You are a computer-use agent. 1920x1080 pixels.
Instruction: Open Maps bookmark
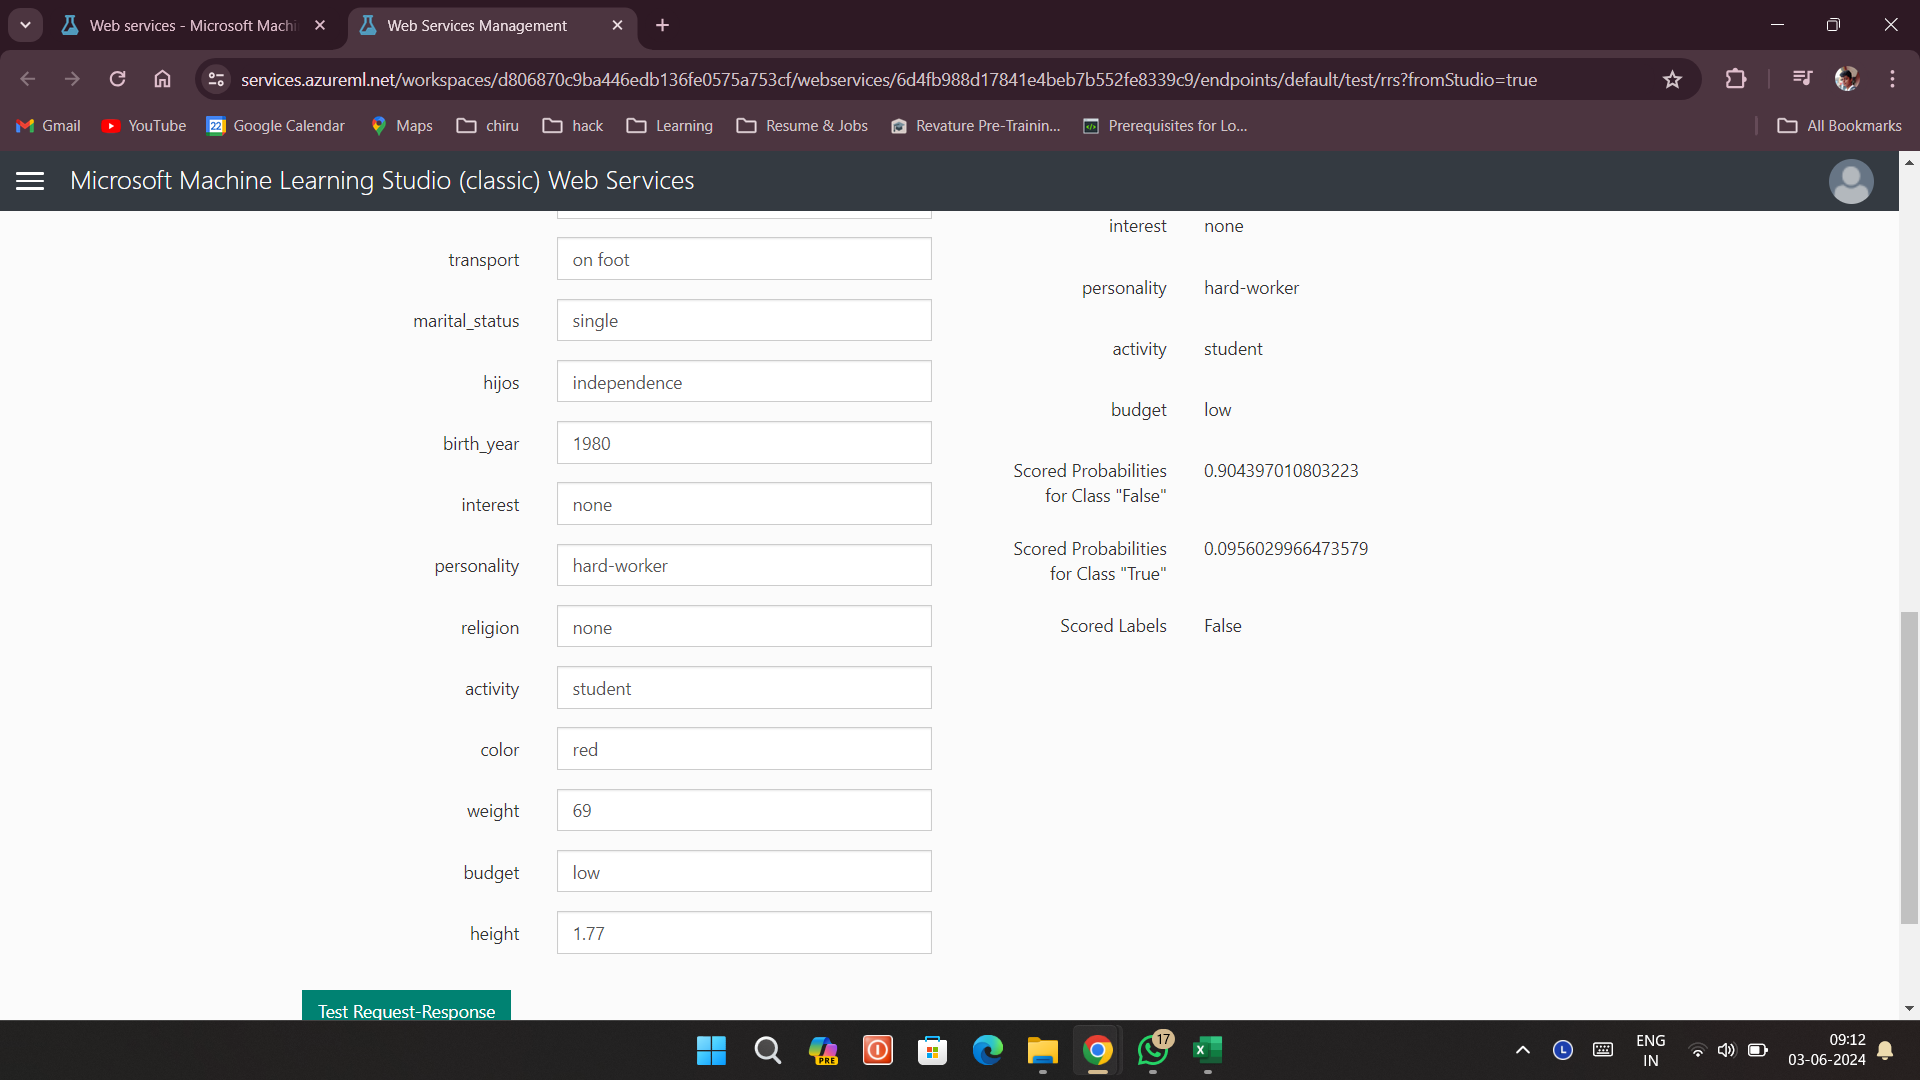401,126
